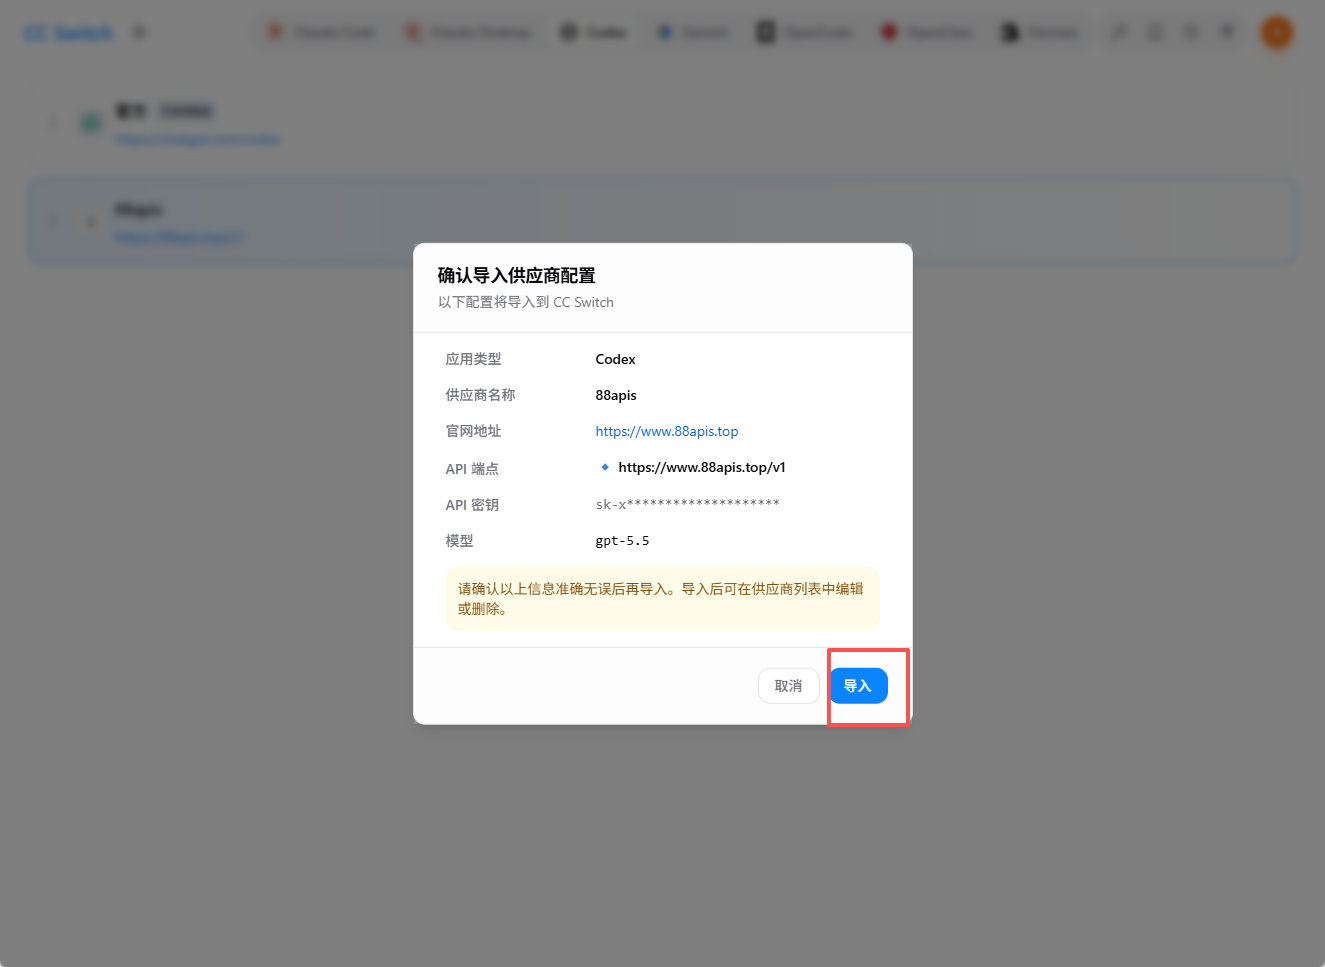Screen dimensions: 1325x967
Task: Click the masked API key sk-x value
Action: click(687, 504)
